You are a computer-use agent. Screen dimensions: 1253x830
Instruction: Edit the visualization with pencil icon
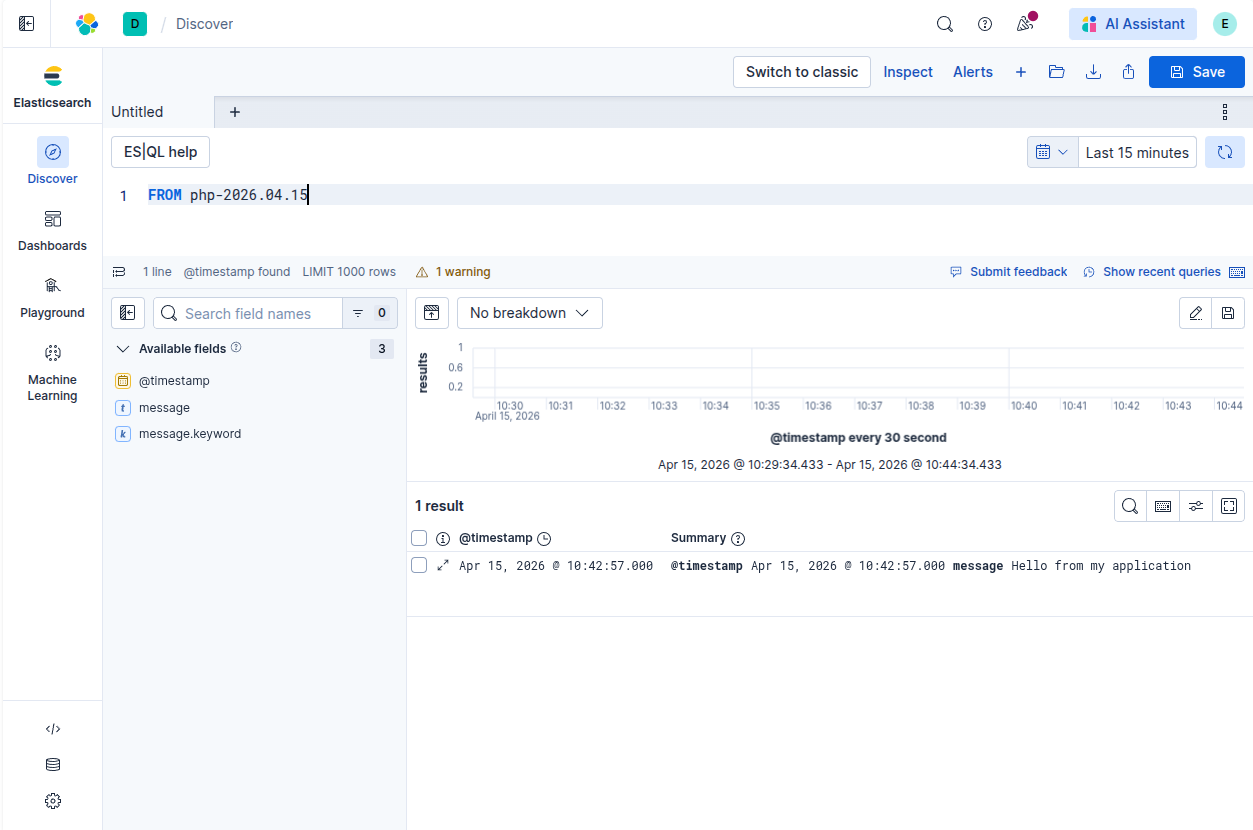pyautogui.click(x=1196, y=313)
